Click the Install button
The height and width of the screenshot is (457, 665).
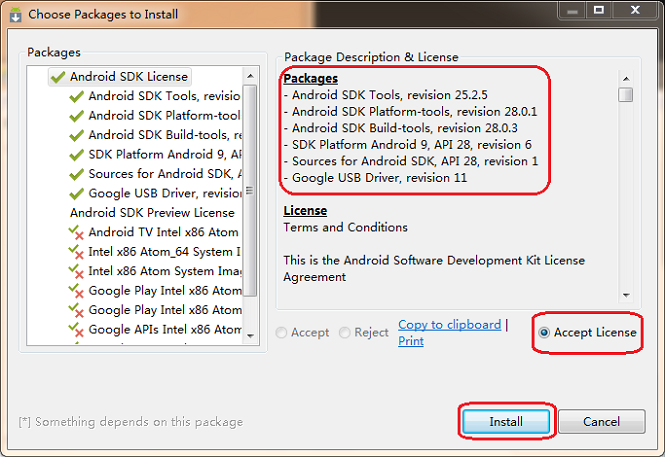506,421
